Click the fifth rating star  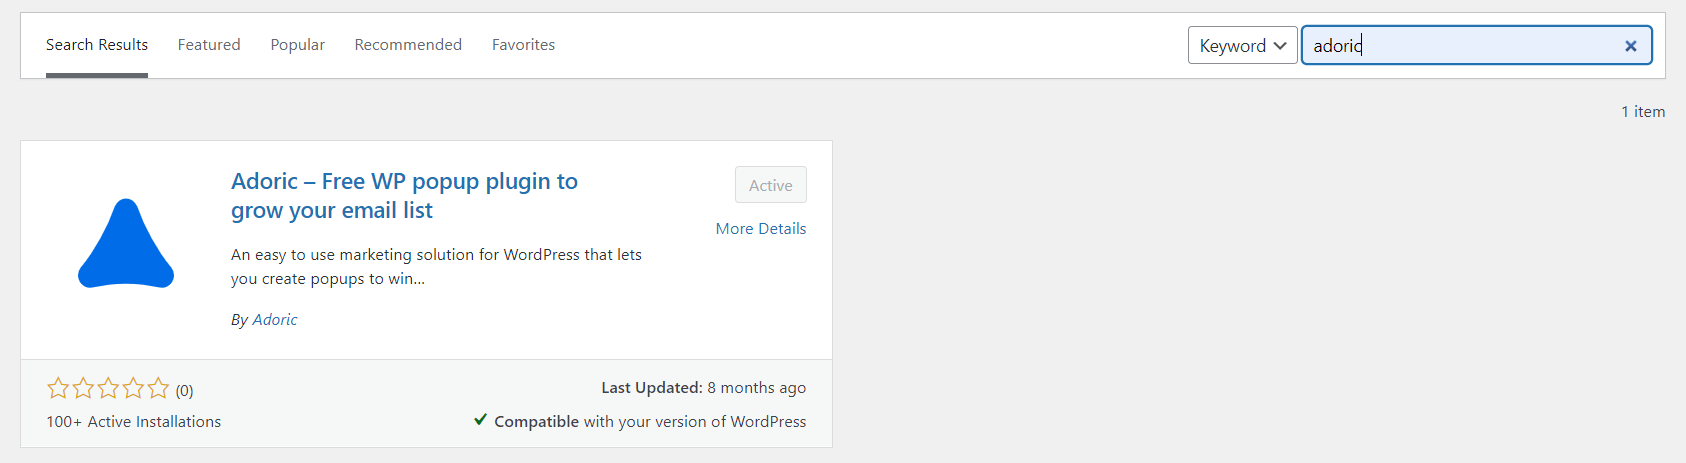click(x=158, y=388)
